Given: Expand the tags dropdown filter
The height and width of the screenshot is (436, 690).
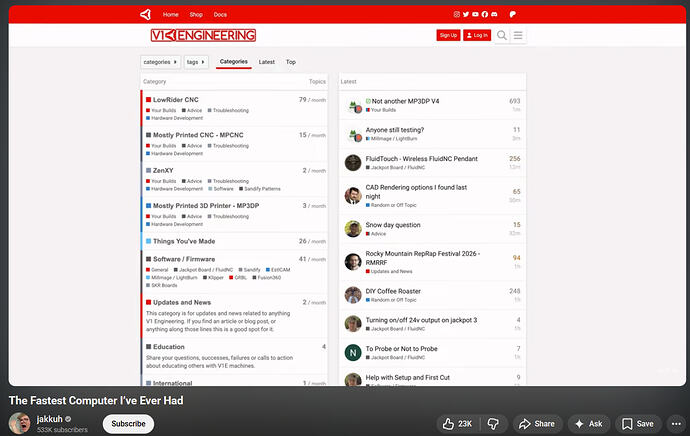Looking at the screenshot, I should [196, 62].
